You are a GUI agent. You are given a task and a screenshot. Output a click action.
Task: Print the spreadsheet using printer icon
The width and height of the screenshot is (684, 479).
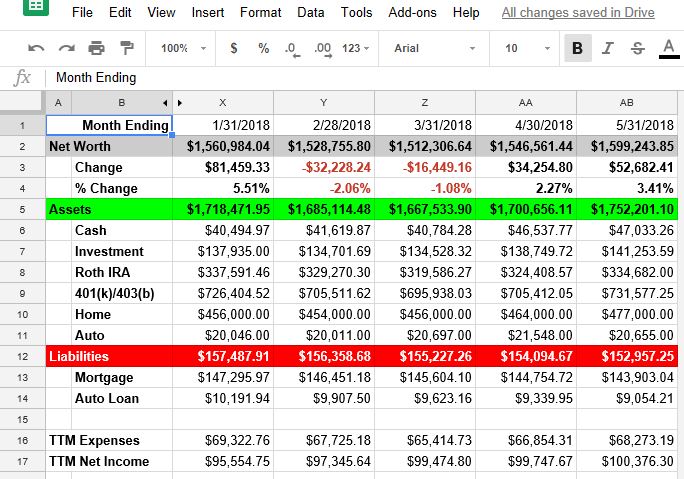(x=96, y=48)
